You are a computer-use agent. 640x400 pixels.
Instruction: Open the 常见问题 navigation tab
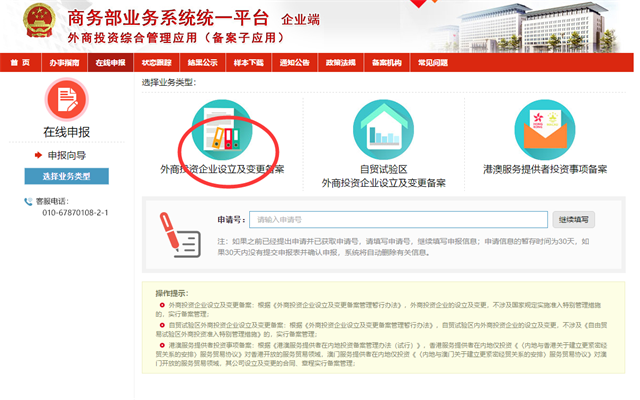point(433,62)
